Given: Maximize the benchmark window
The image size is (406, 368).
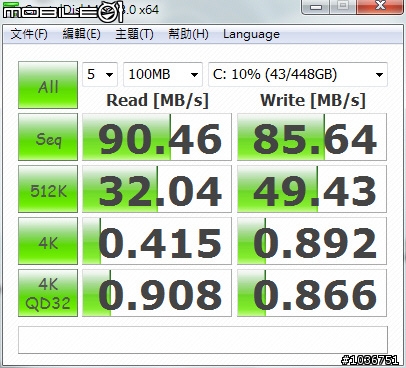Looking at the screenshot, I should 343,6.
